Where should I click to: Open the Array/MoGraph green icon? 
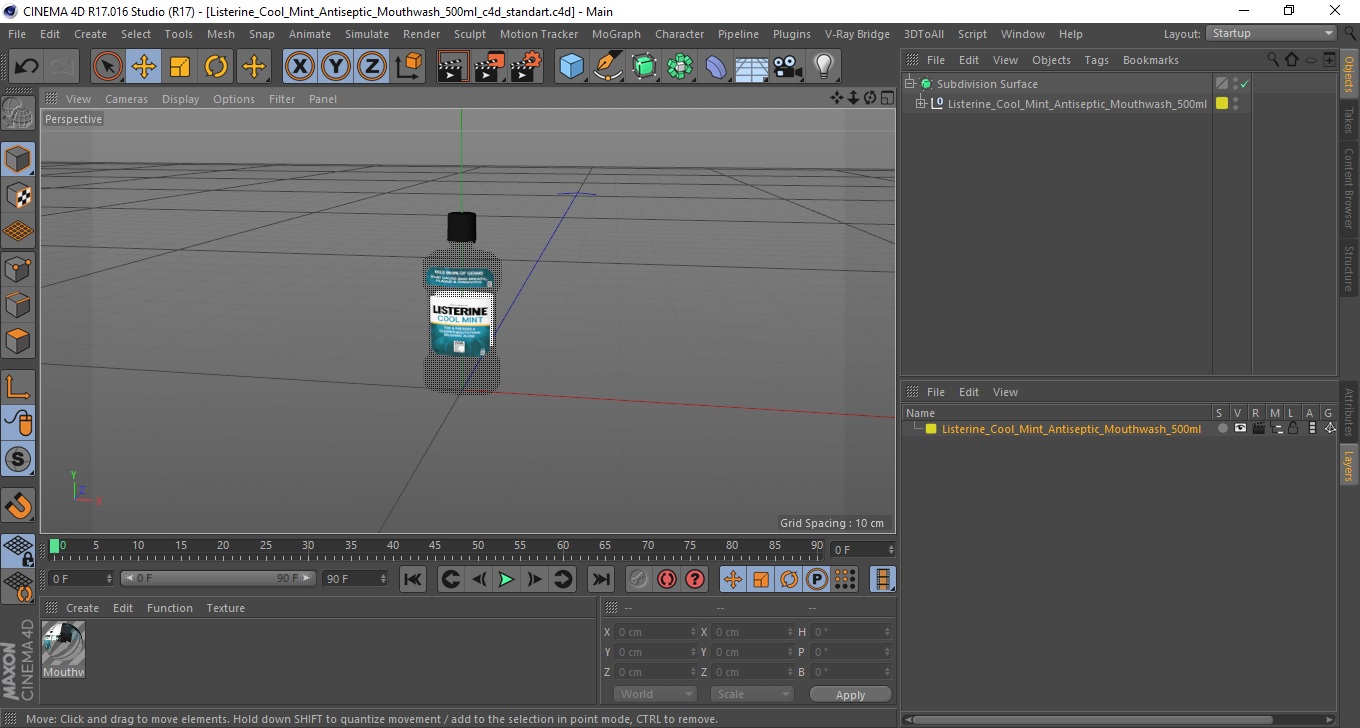coord(680,67)
